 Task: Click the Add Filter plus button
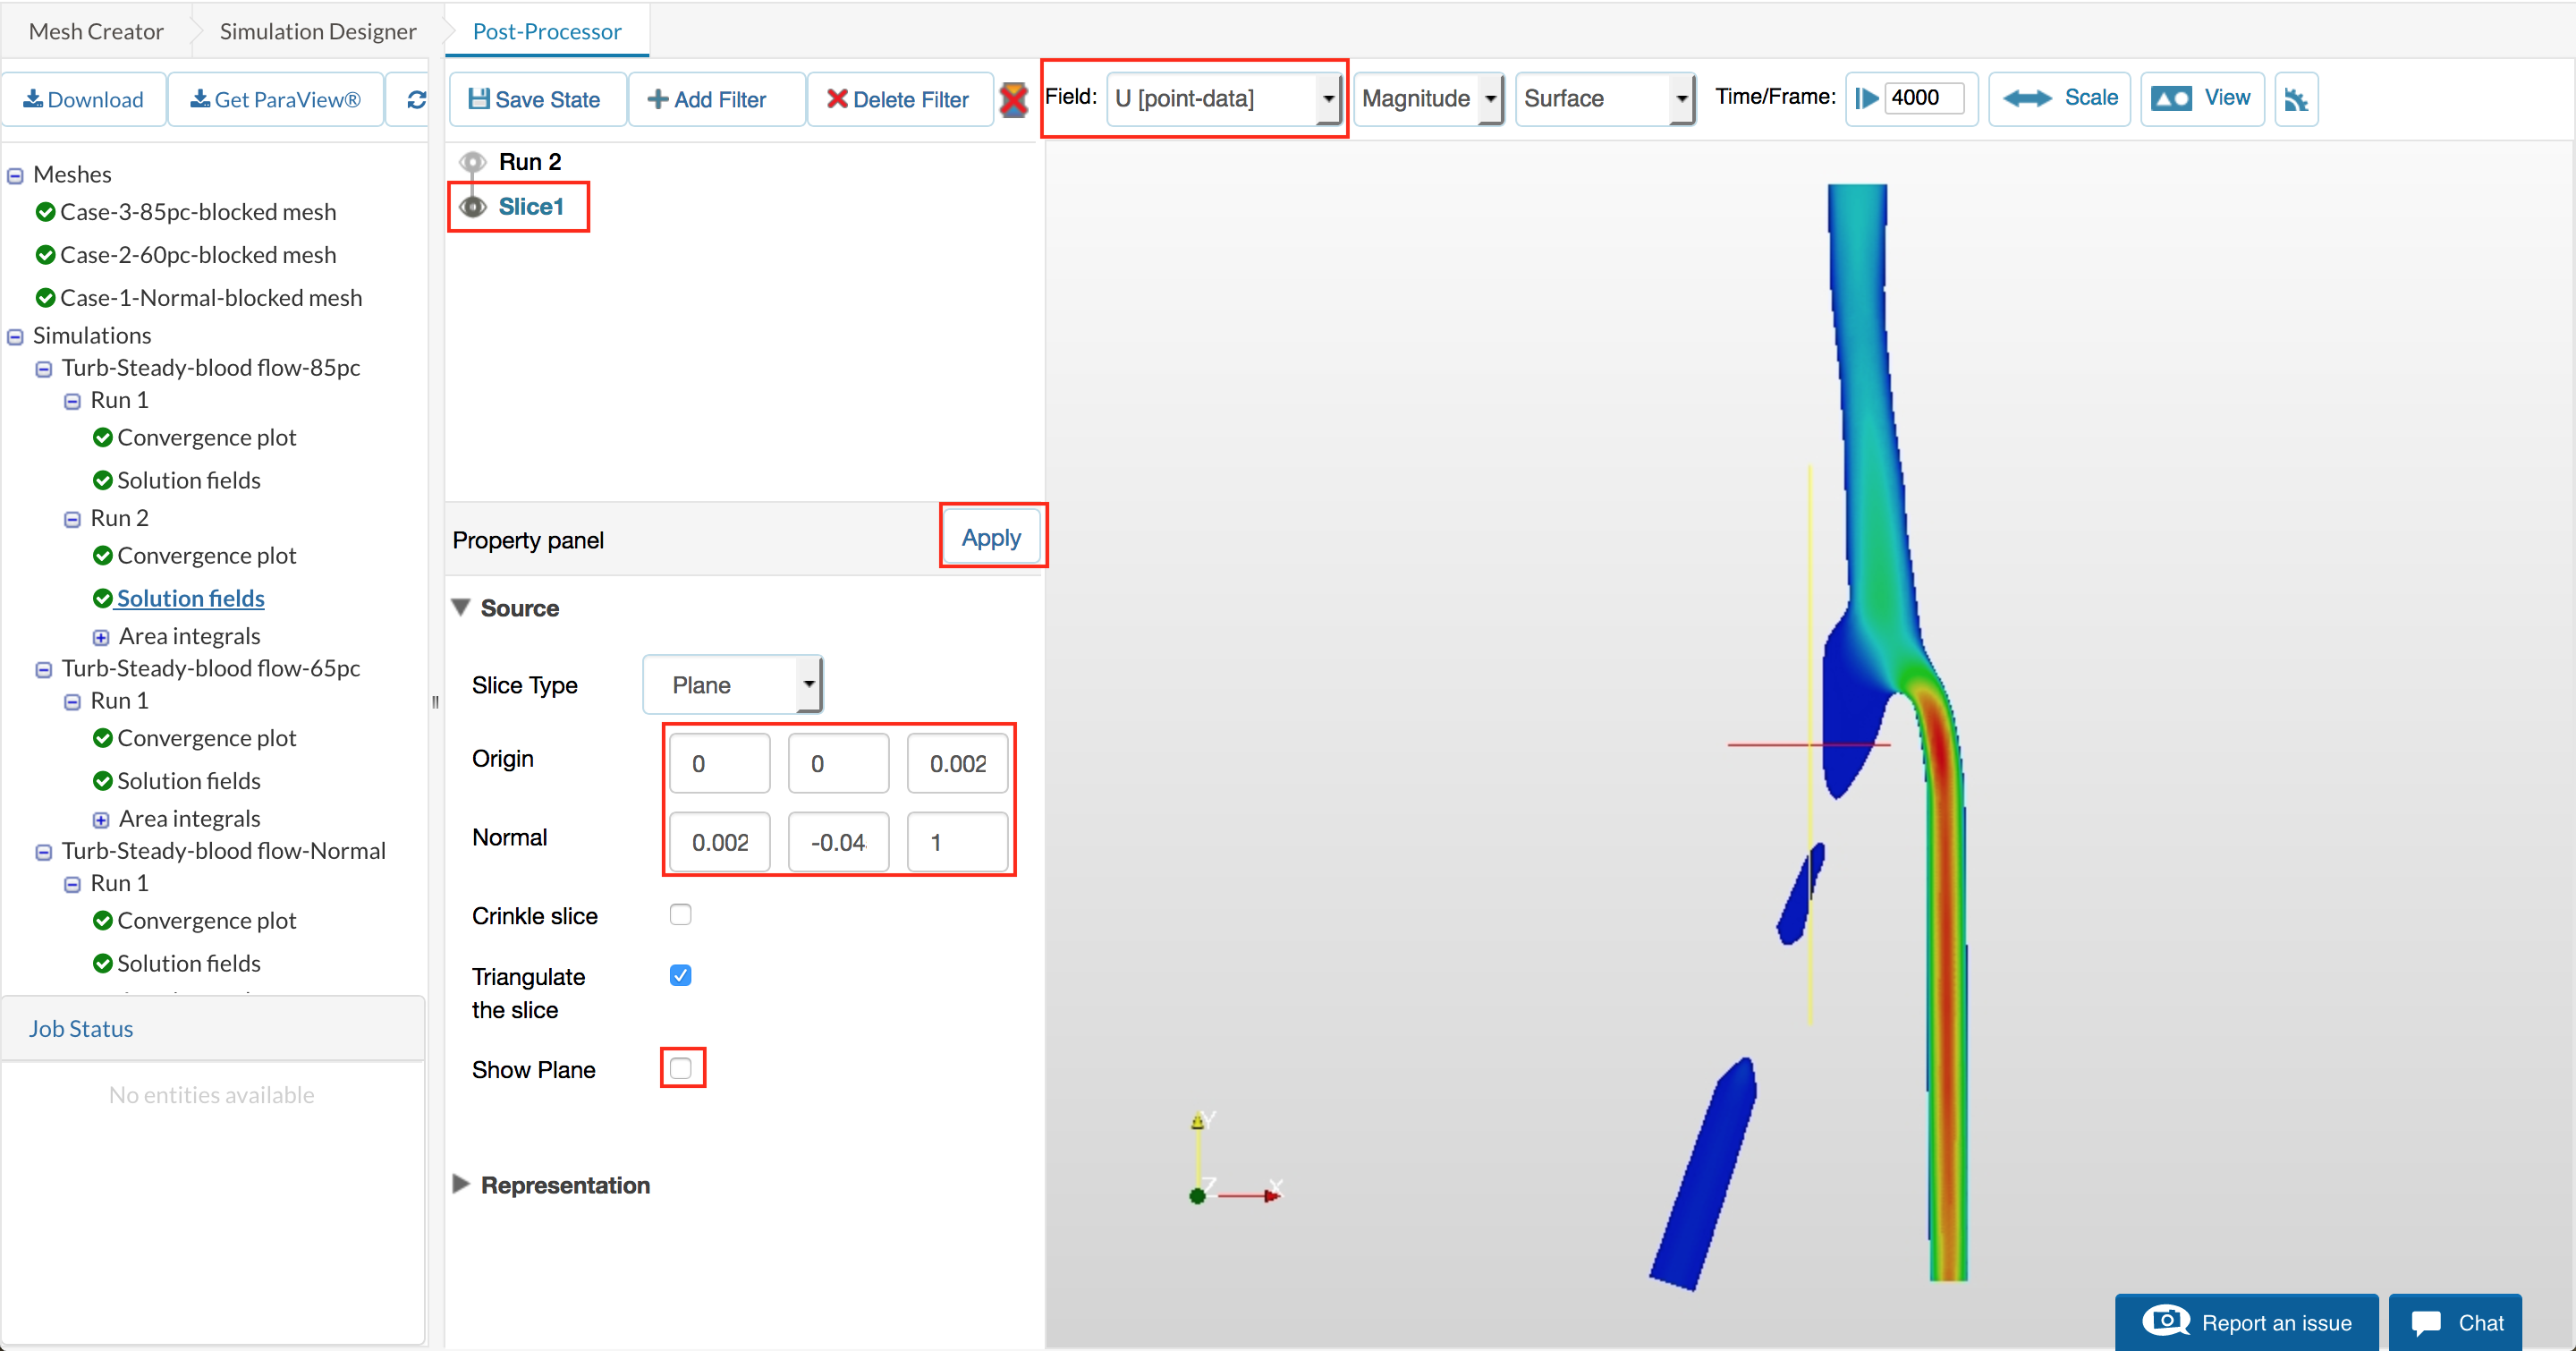(x=707, y=99)
